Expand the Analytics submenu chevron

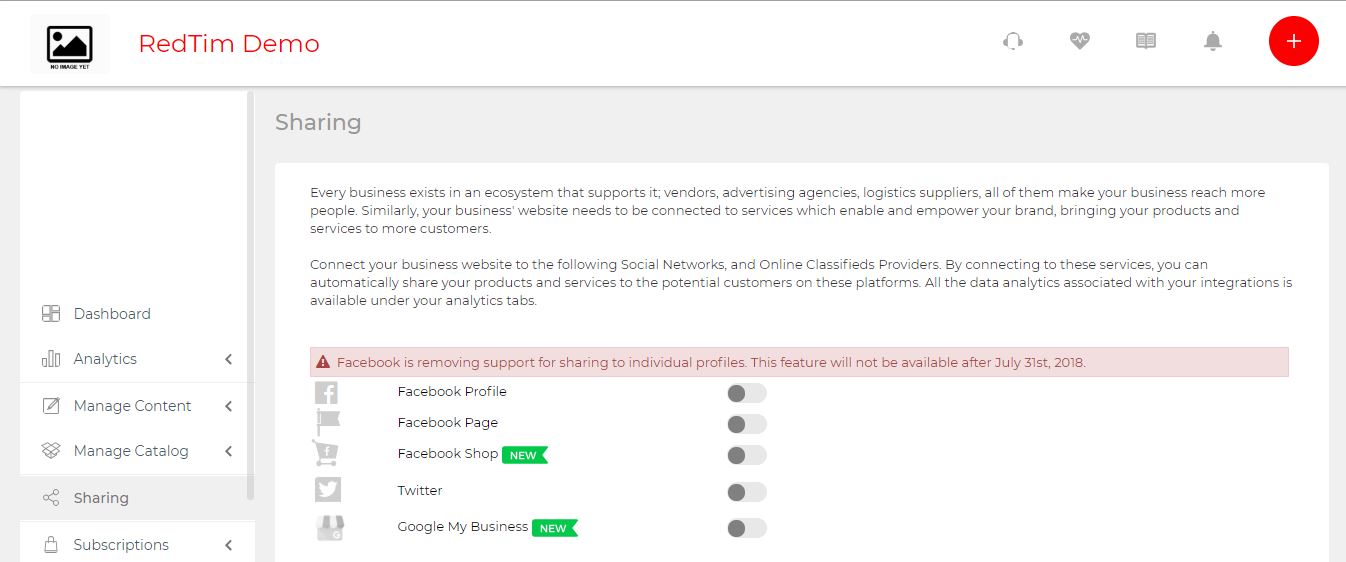click(228, 359)
